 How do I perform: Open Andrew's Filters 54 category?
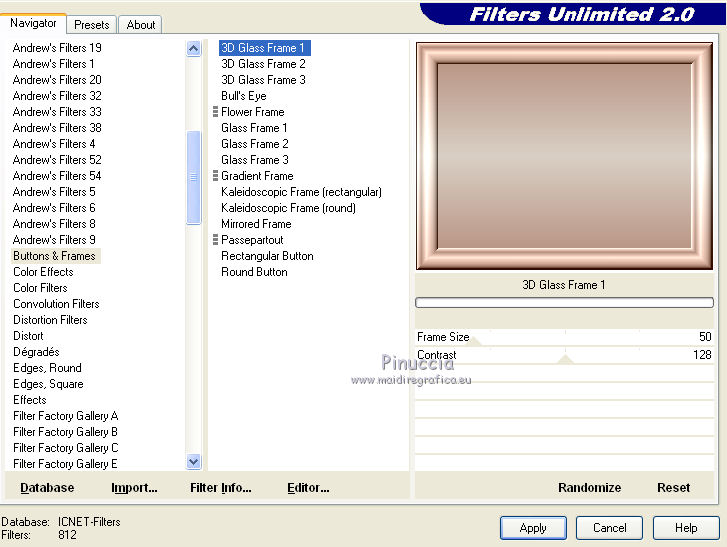57,176
